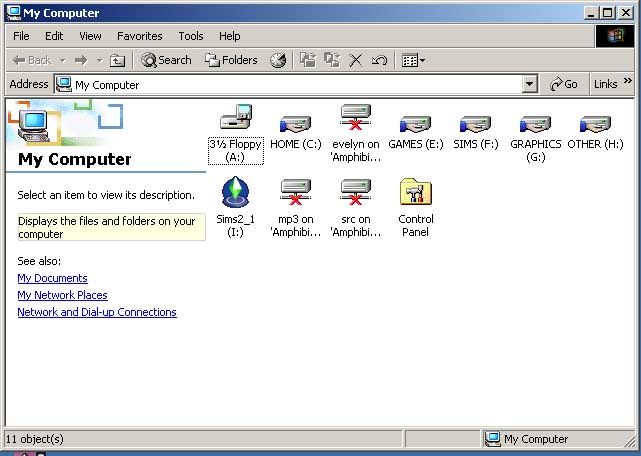Open the Tools menu

(x=191, y=36)
